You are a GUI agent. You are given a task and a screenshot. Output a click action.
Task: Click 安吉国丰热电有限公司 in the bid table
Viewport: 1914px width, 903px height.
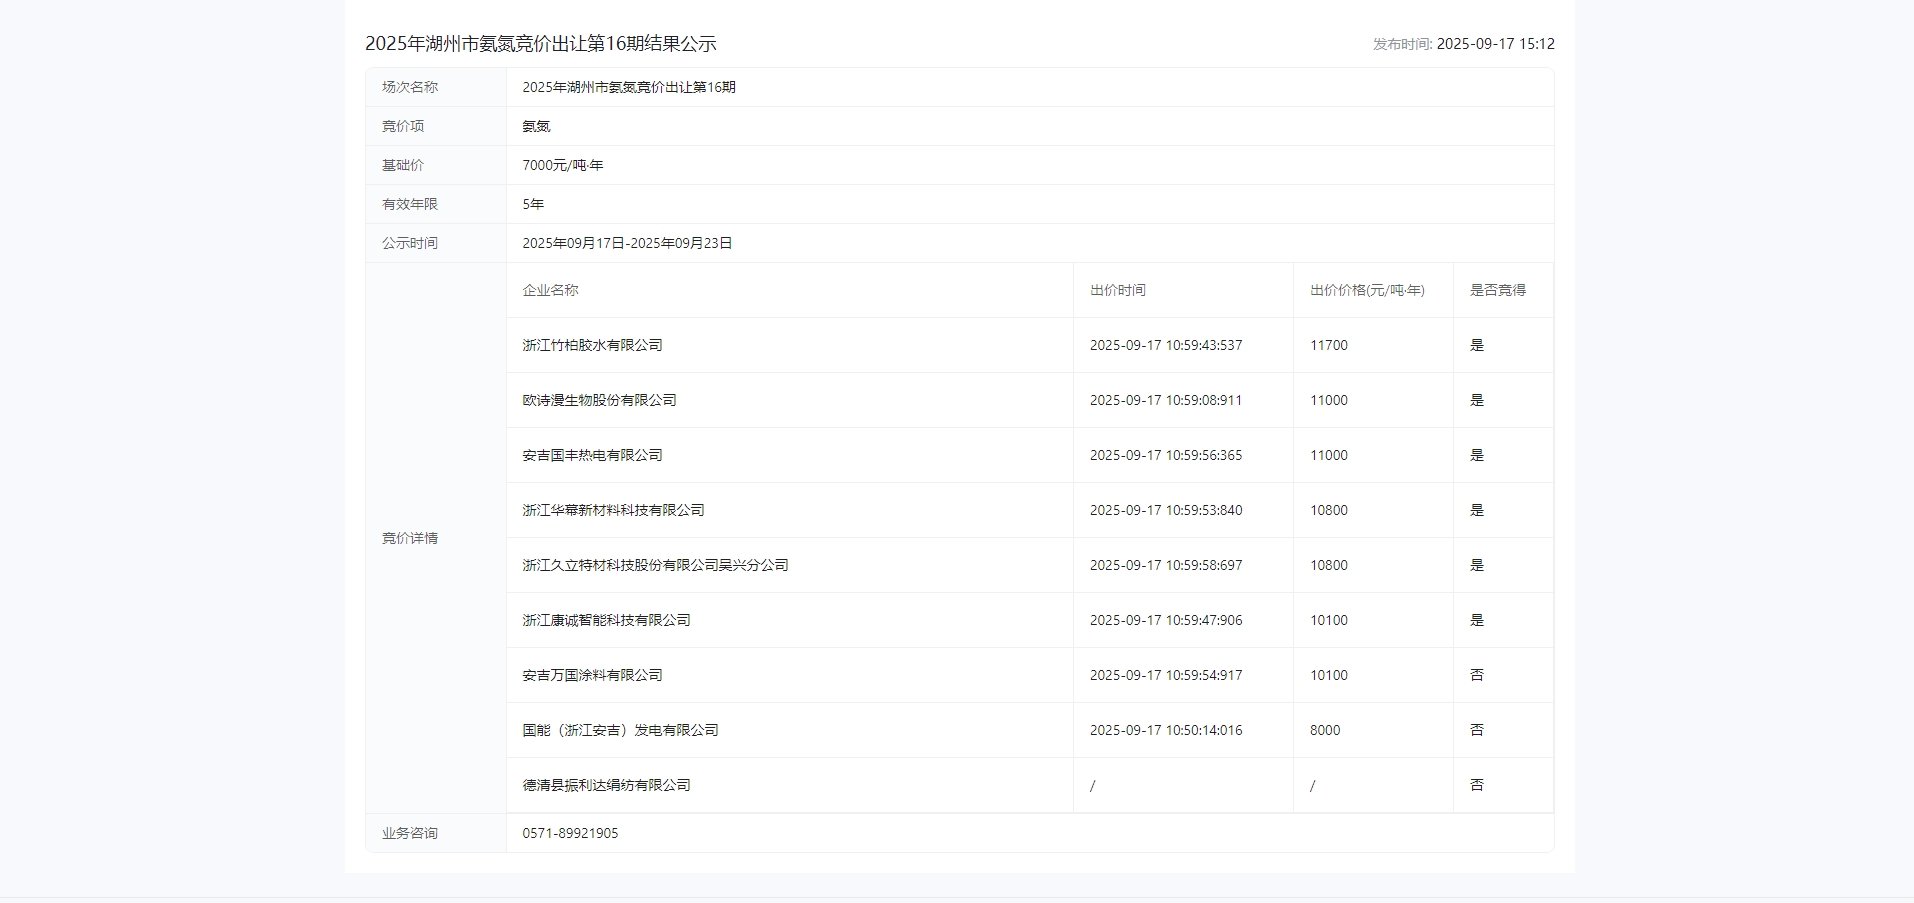coord(592,455)
